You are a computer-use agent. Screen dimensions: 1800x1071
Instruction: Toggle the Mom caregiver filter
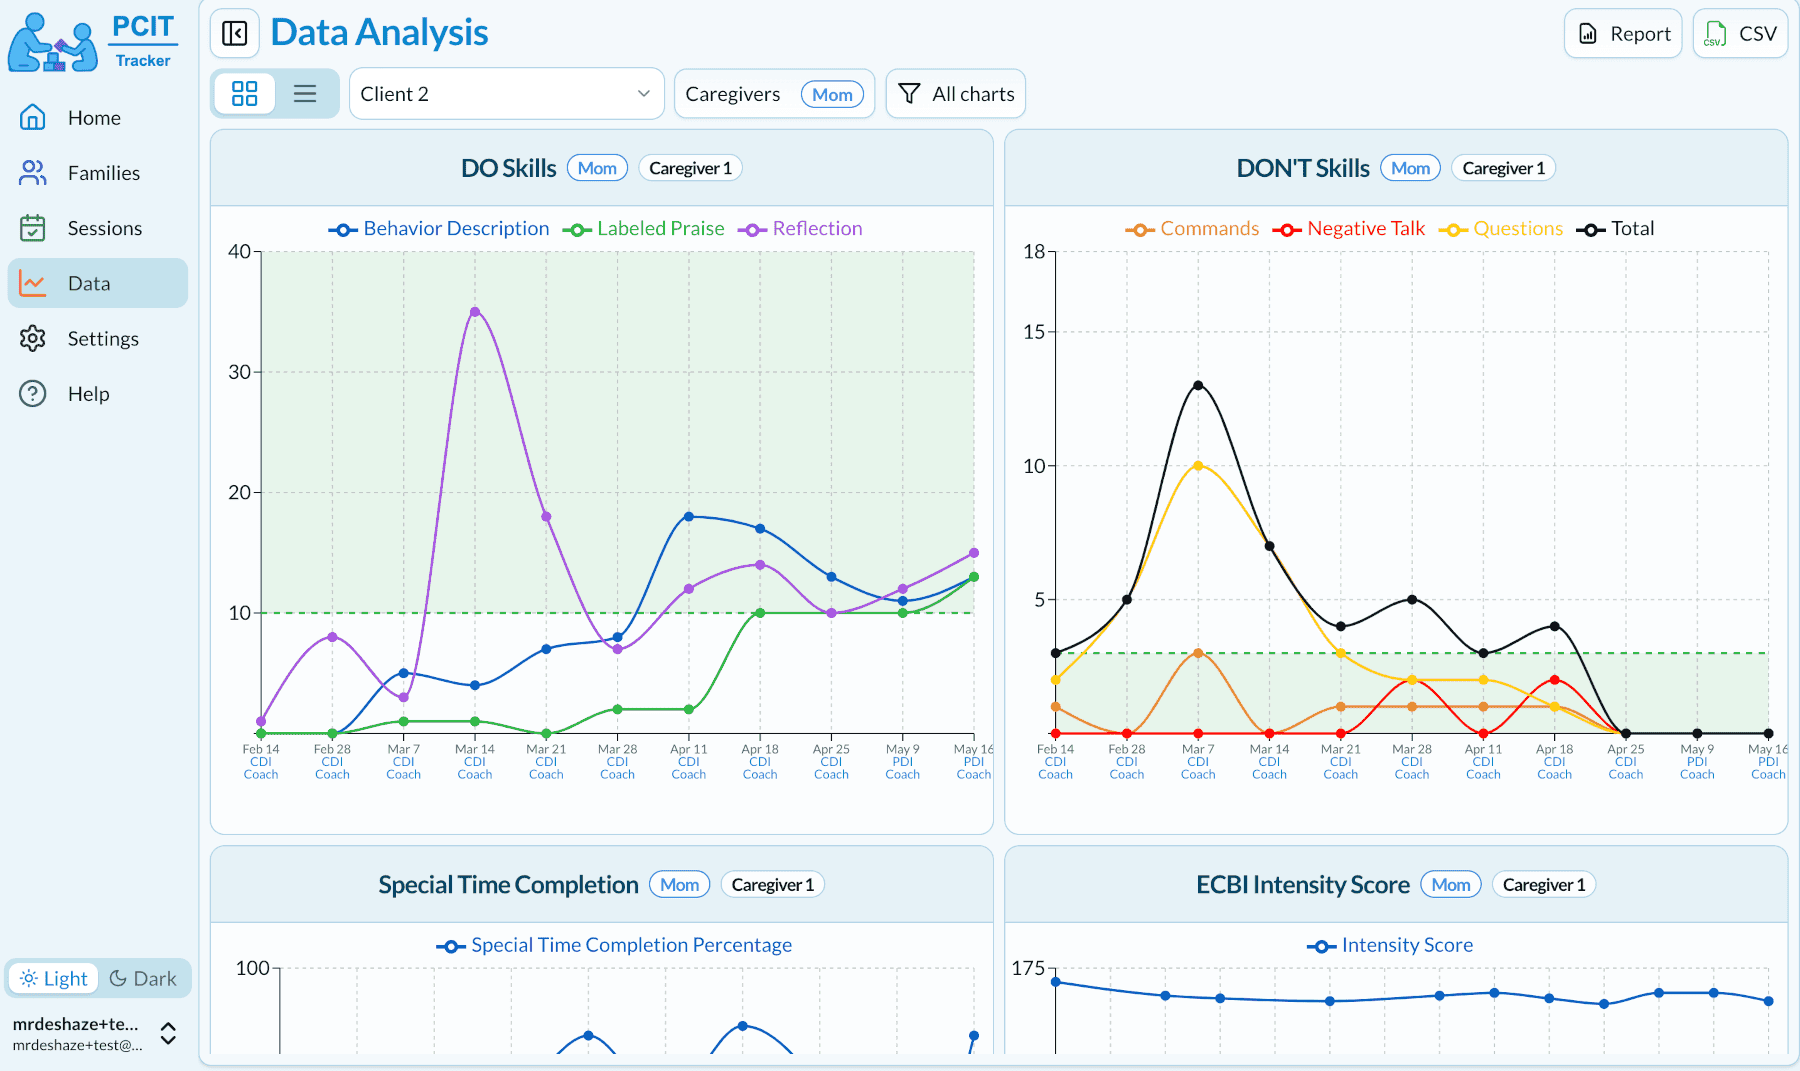(x=832, y=94)
